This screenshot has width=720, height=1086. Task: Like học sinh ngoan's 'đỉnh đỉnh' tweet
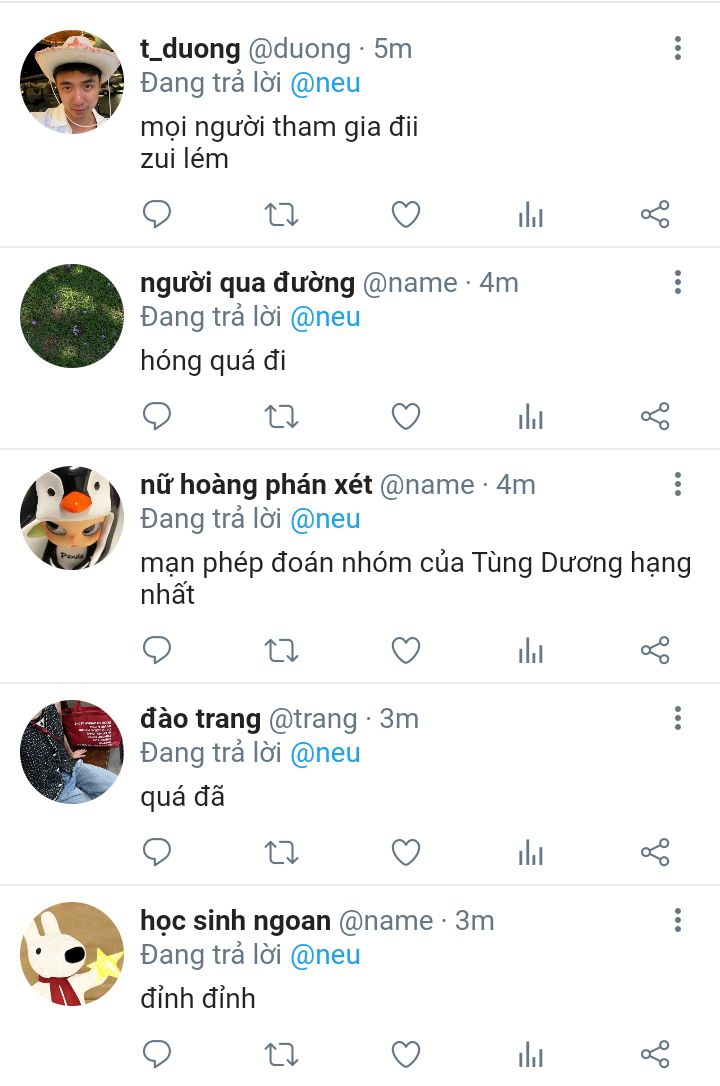tap(406, 1054)
